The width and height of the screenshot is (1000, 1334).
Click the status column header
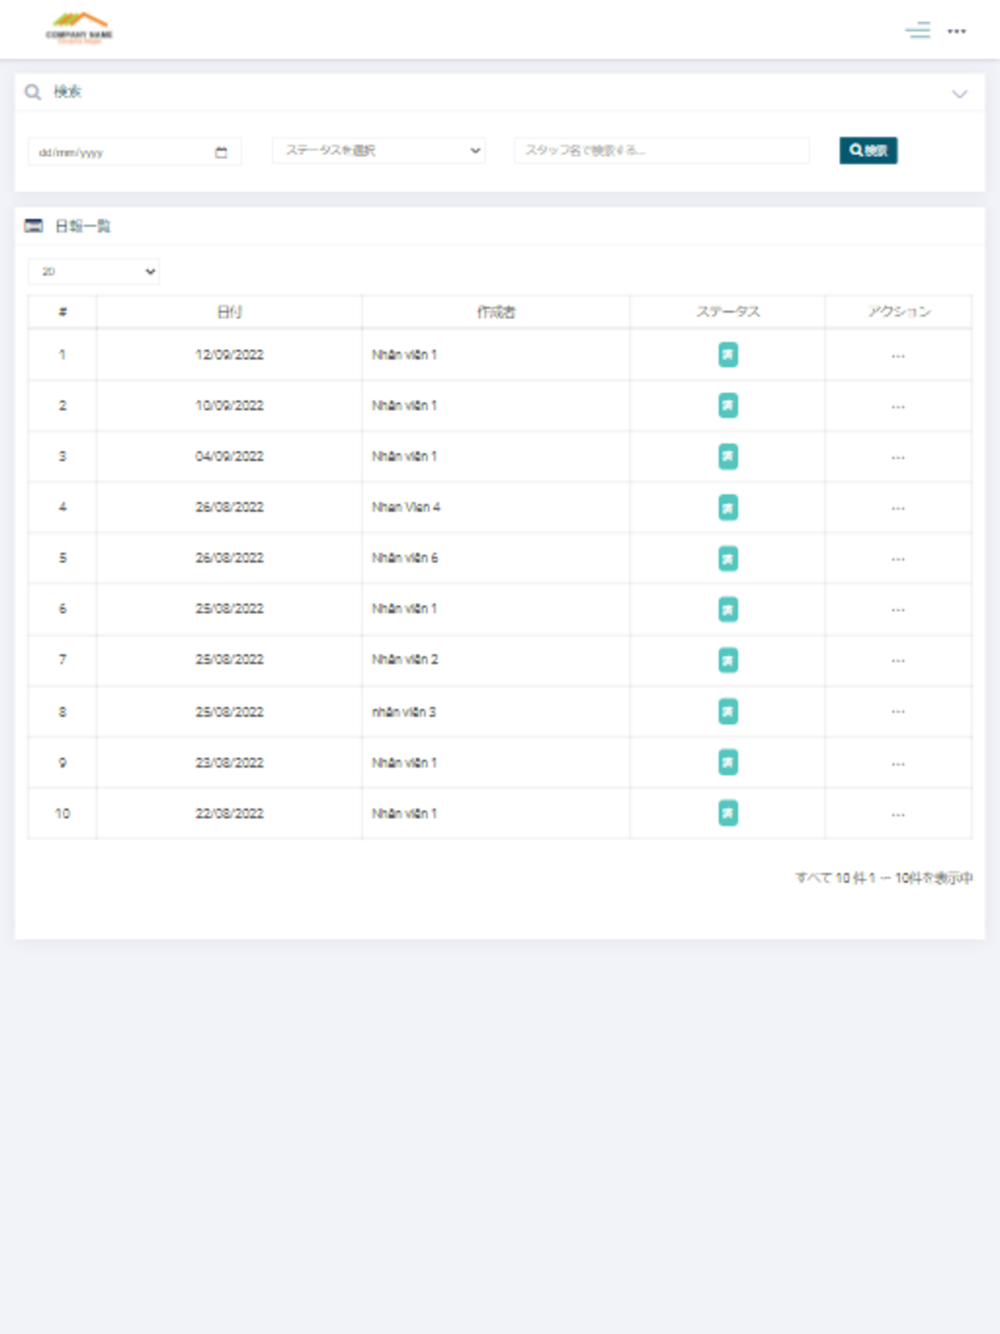728,312
